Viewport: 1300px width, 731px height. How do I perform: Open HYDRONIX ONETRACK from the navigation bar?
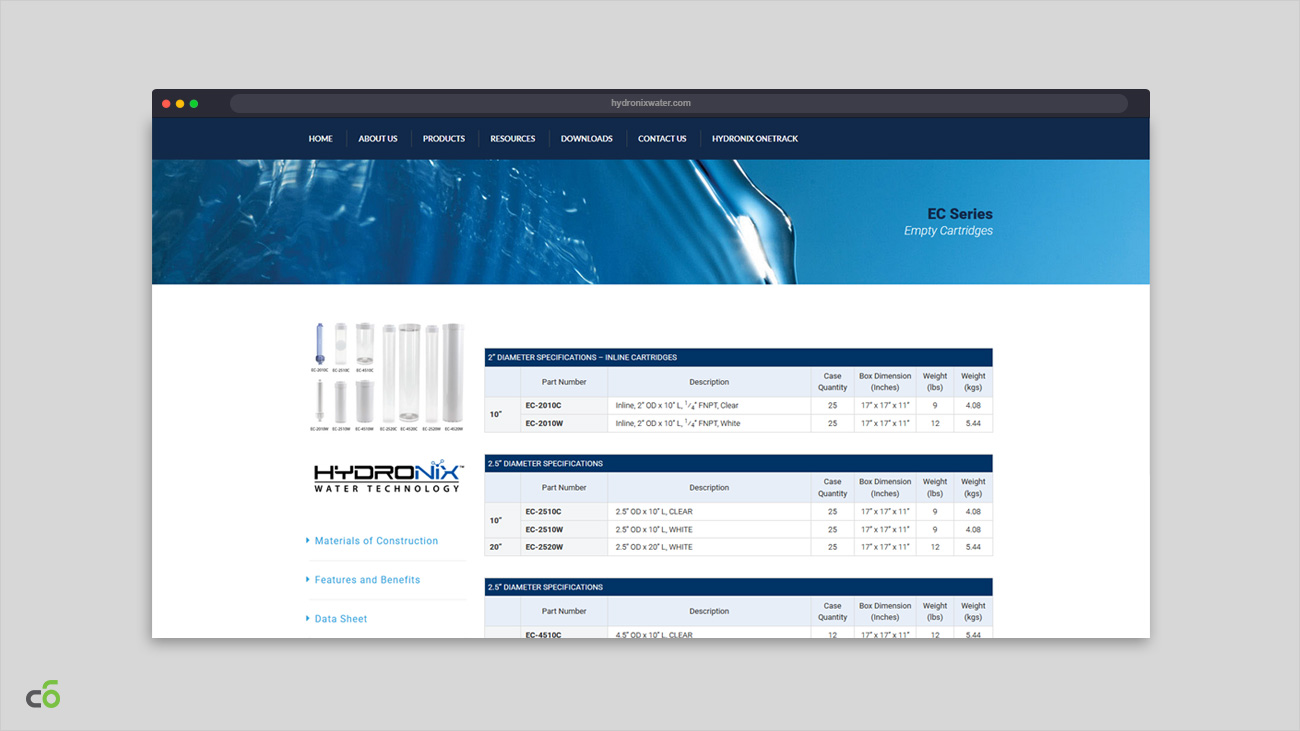coord(754,139)
